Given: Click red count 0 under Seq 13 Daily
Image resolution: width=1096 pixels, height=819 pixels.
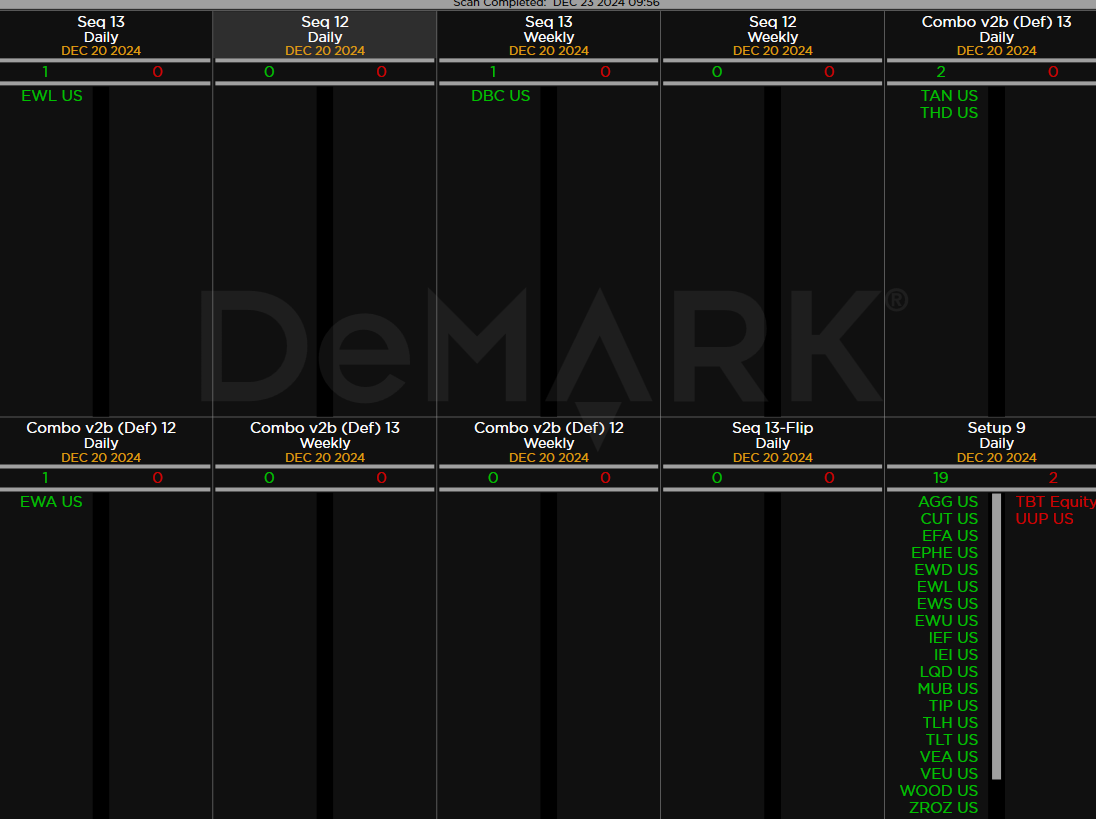Looking at the screenshot, I should [157, 72].
